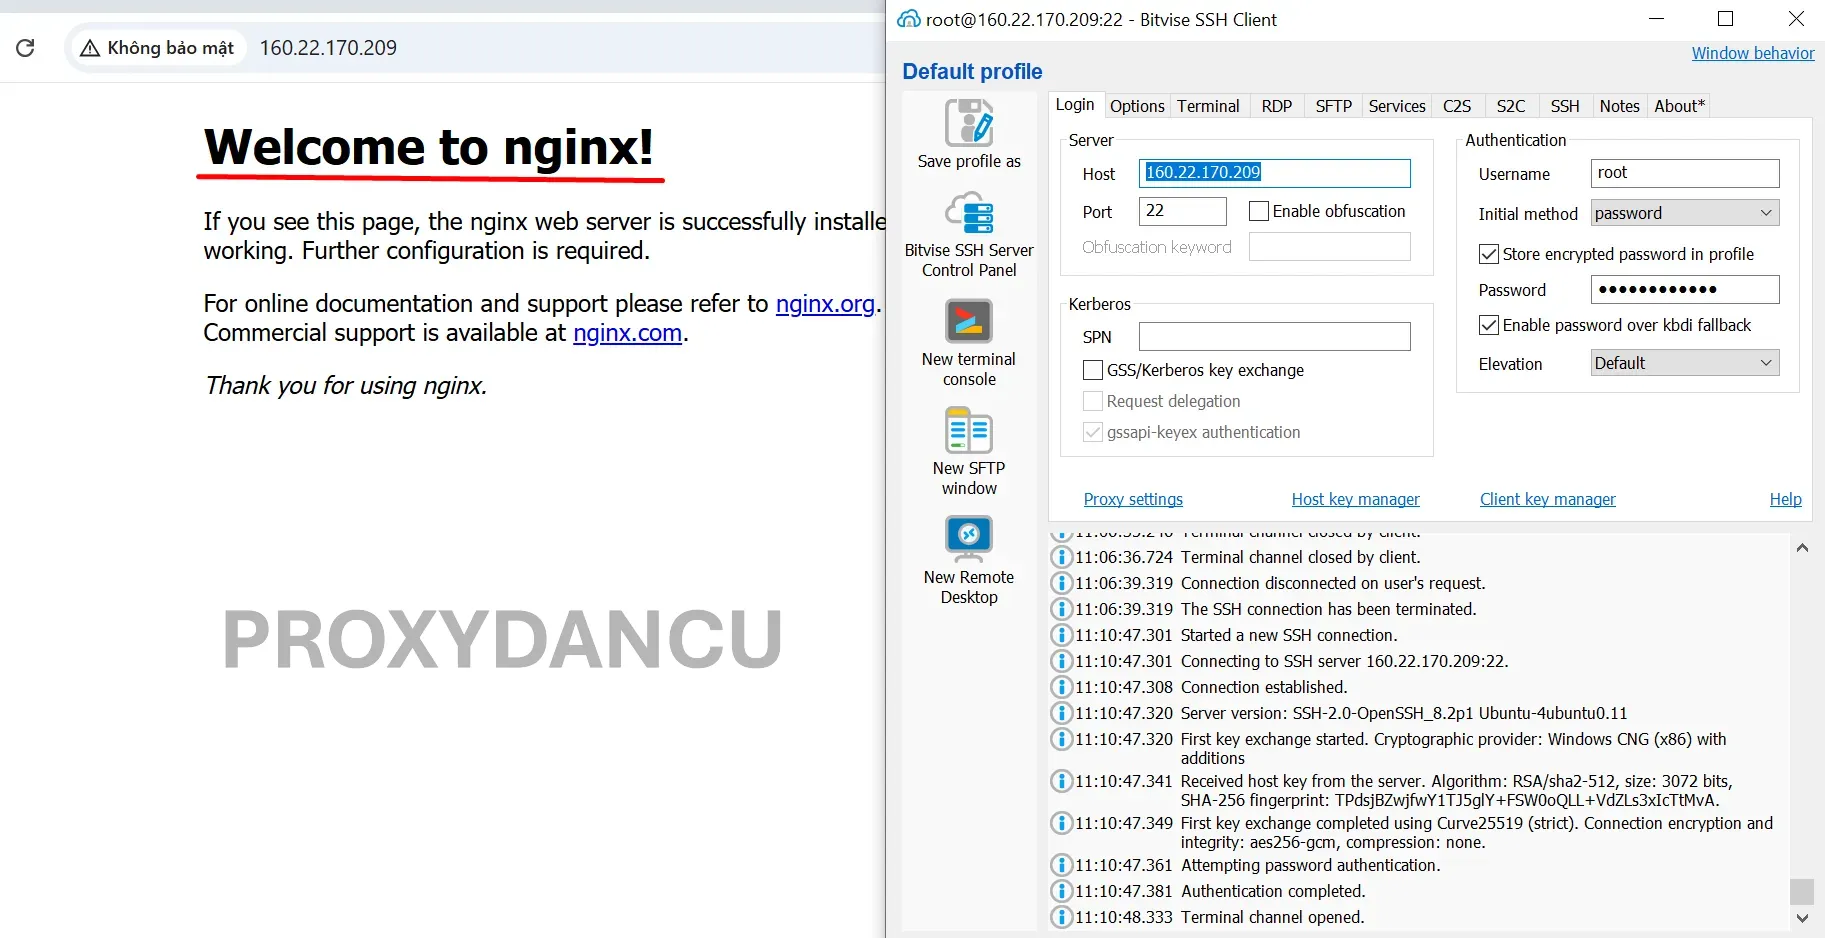Open the RDP tab

point(1277,106)
